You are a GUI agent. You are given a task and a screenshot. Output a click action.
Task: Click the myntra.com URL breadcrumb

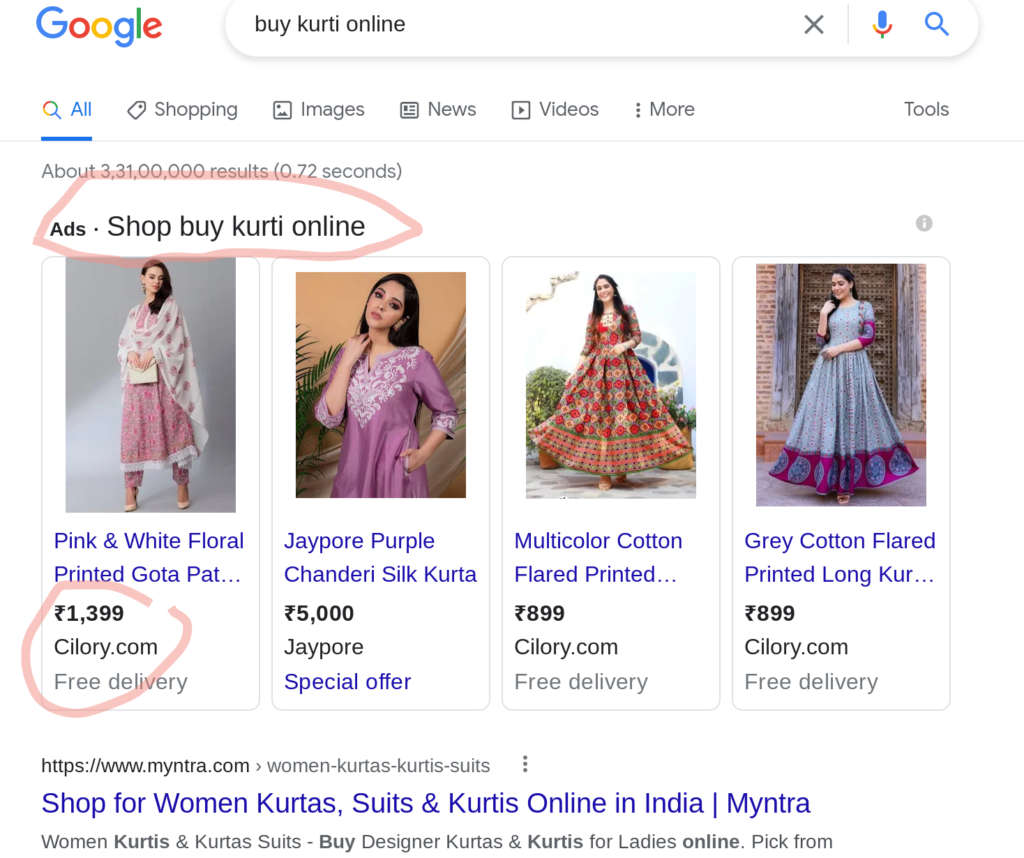click(265, 765)
